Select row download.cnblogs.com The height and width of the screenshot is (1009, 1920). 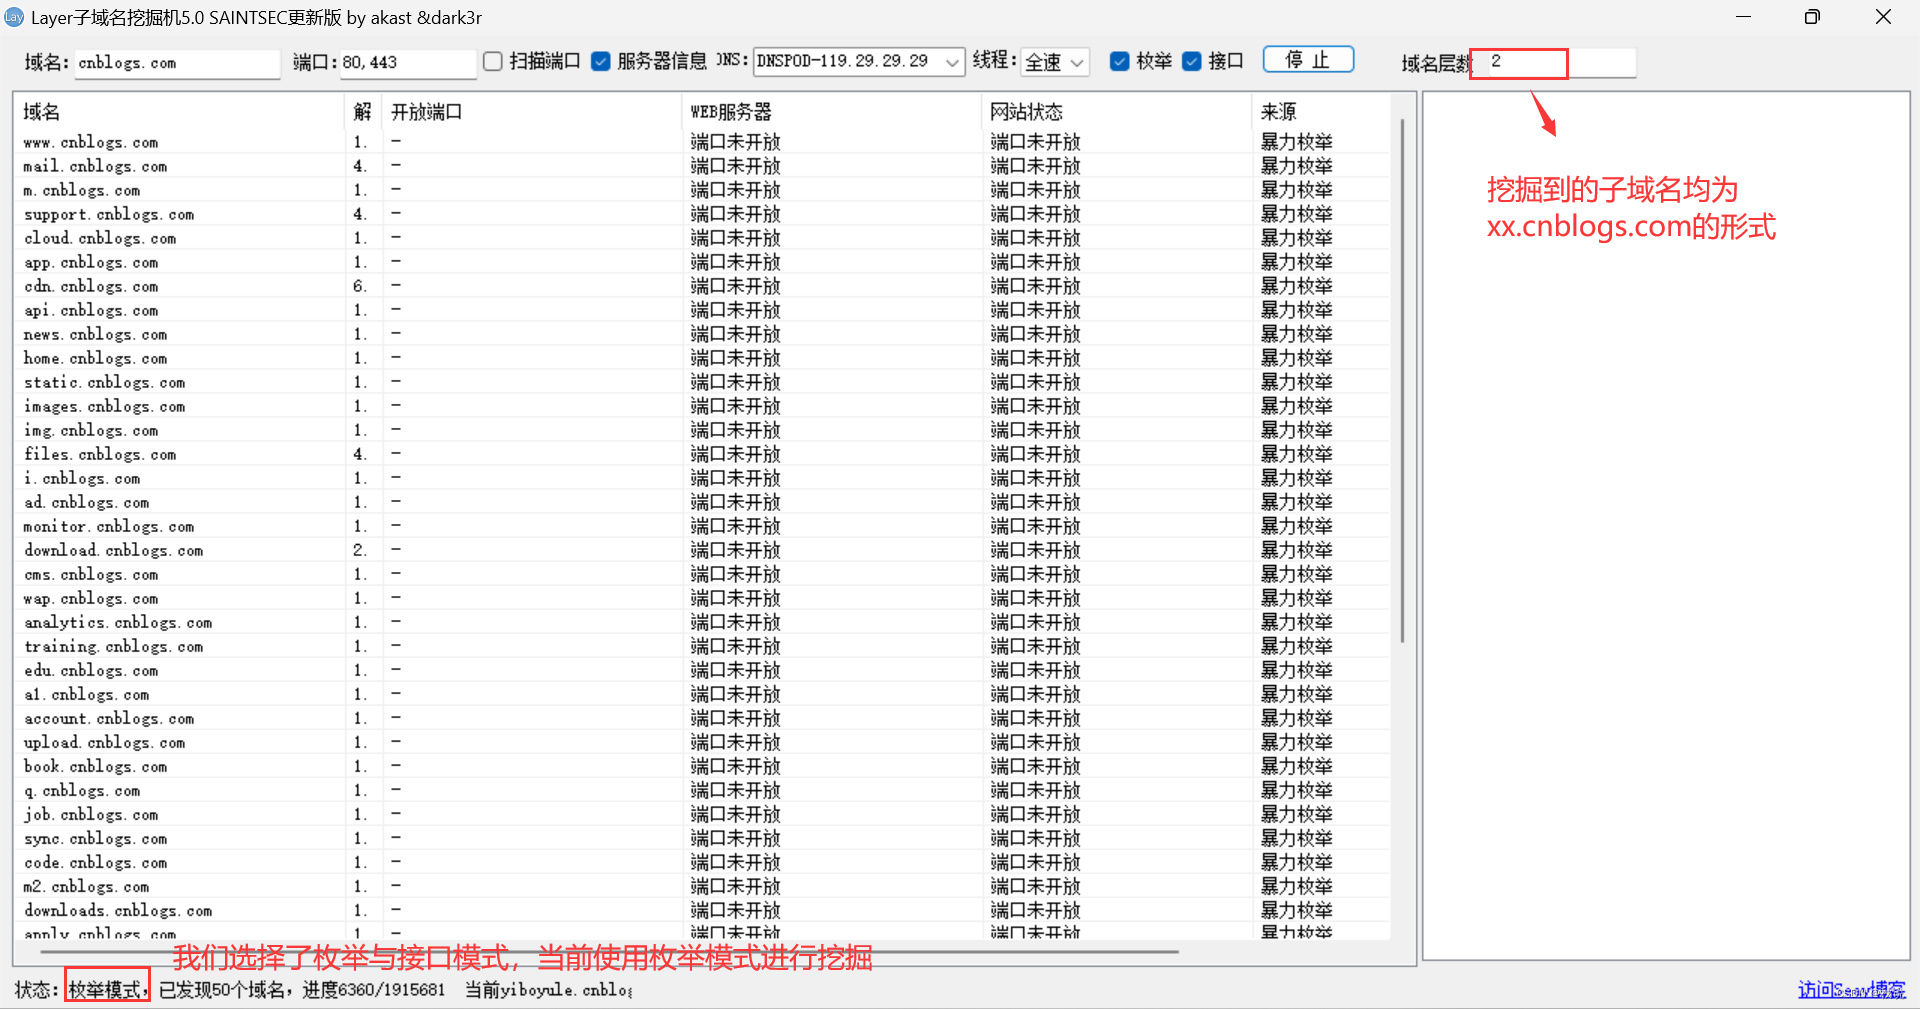point(703,550)
